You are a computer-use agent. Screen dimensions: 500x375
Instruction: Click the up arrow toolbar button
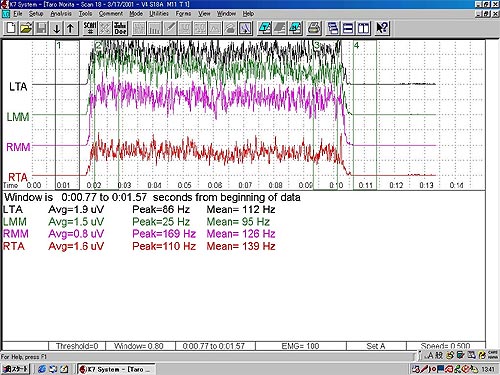click(71, 28)
